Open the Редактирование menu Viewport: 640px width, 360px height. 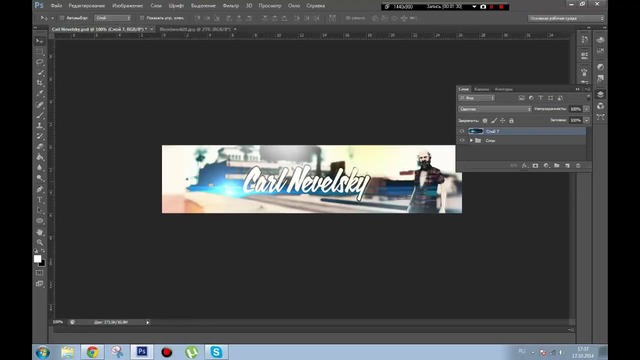pos(87,6)
